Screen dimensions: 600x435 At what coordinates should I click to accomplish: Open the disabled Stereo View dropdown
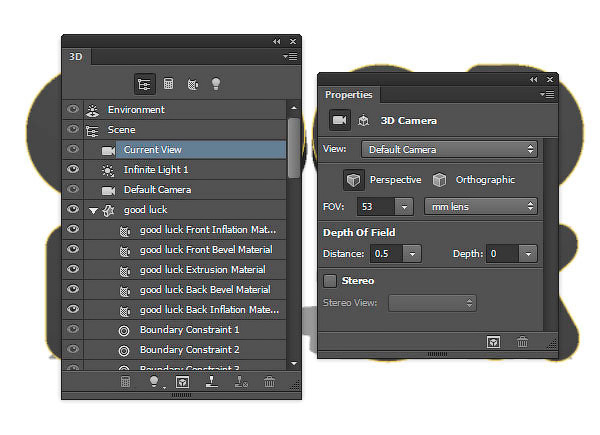coord(432,303)
